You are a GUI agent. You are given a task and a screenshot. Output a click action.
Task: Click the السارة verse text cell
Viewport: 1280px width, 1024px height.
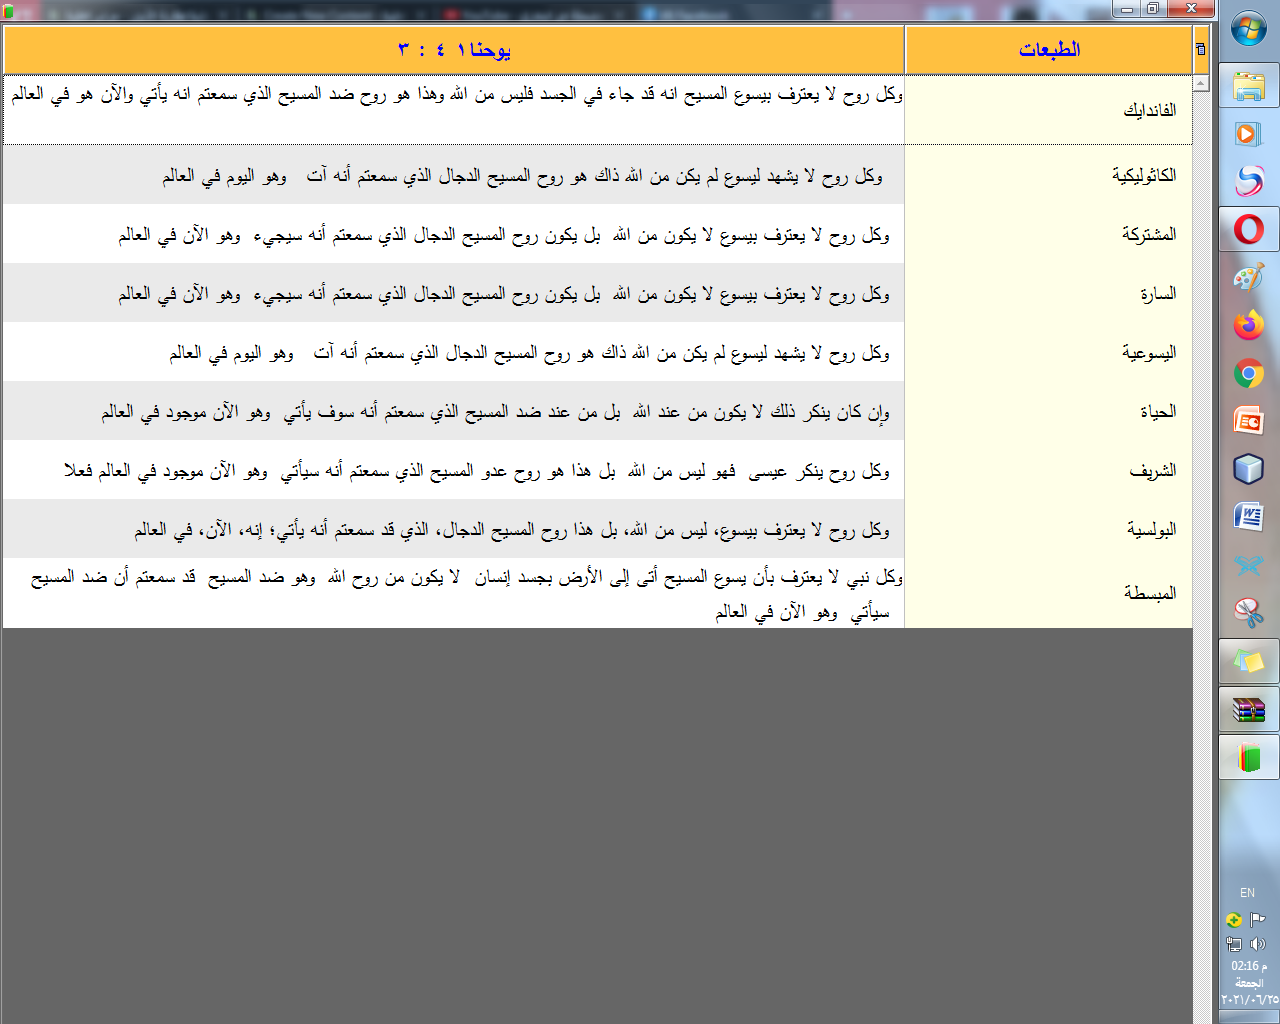tap(454, 293)
